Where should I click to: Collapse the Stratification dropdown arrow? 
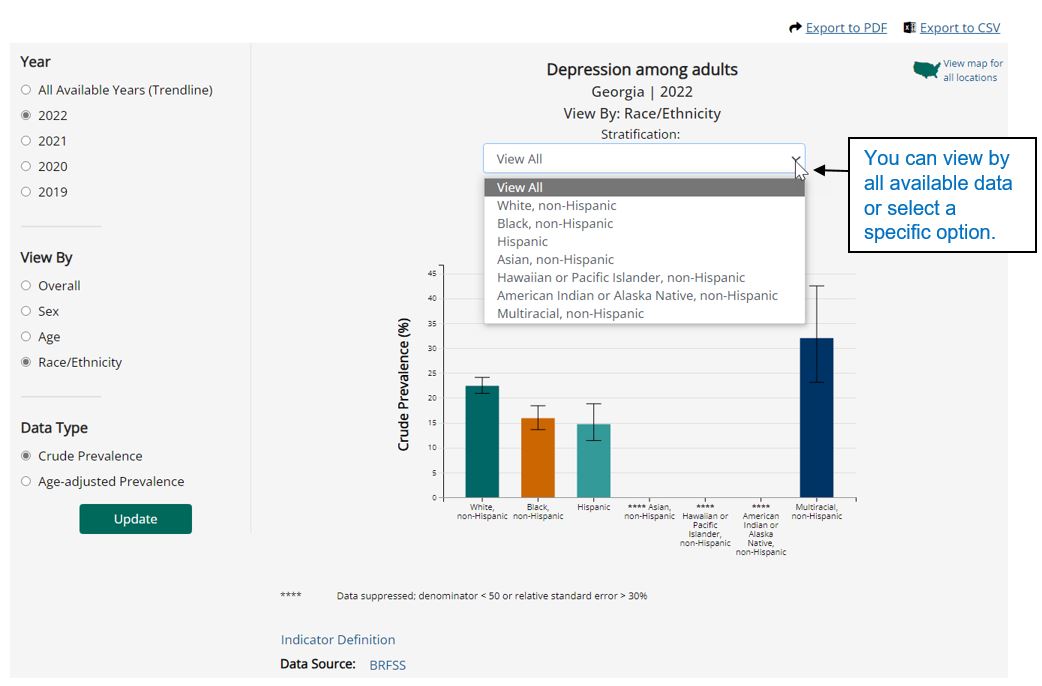pos(796,160)
